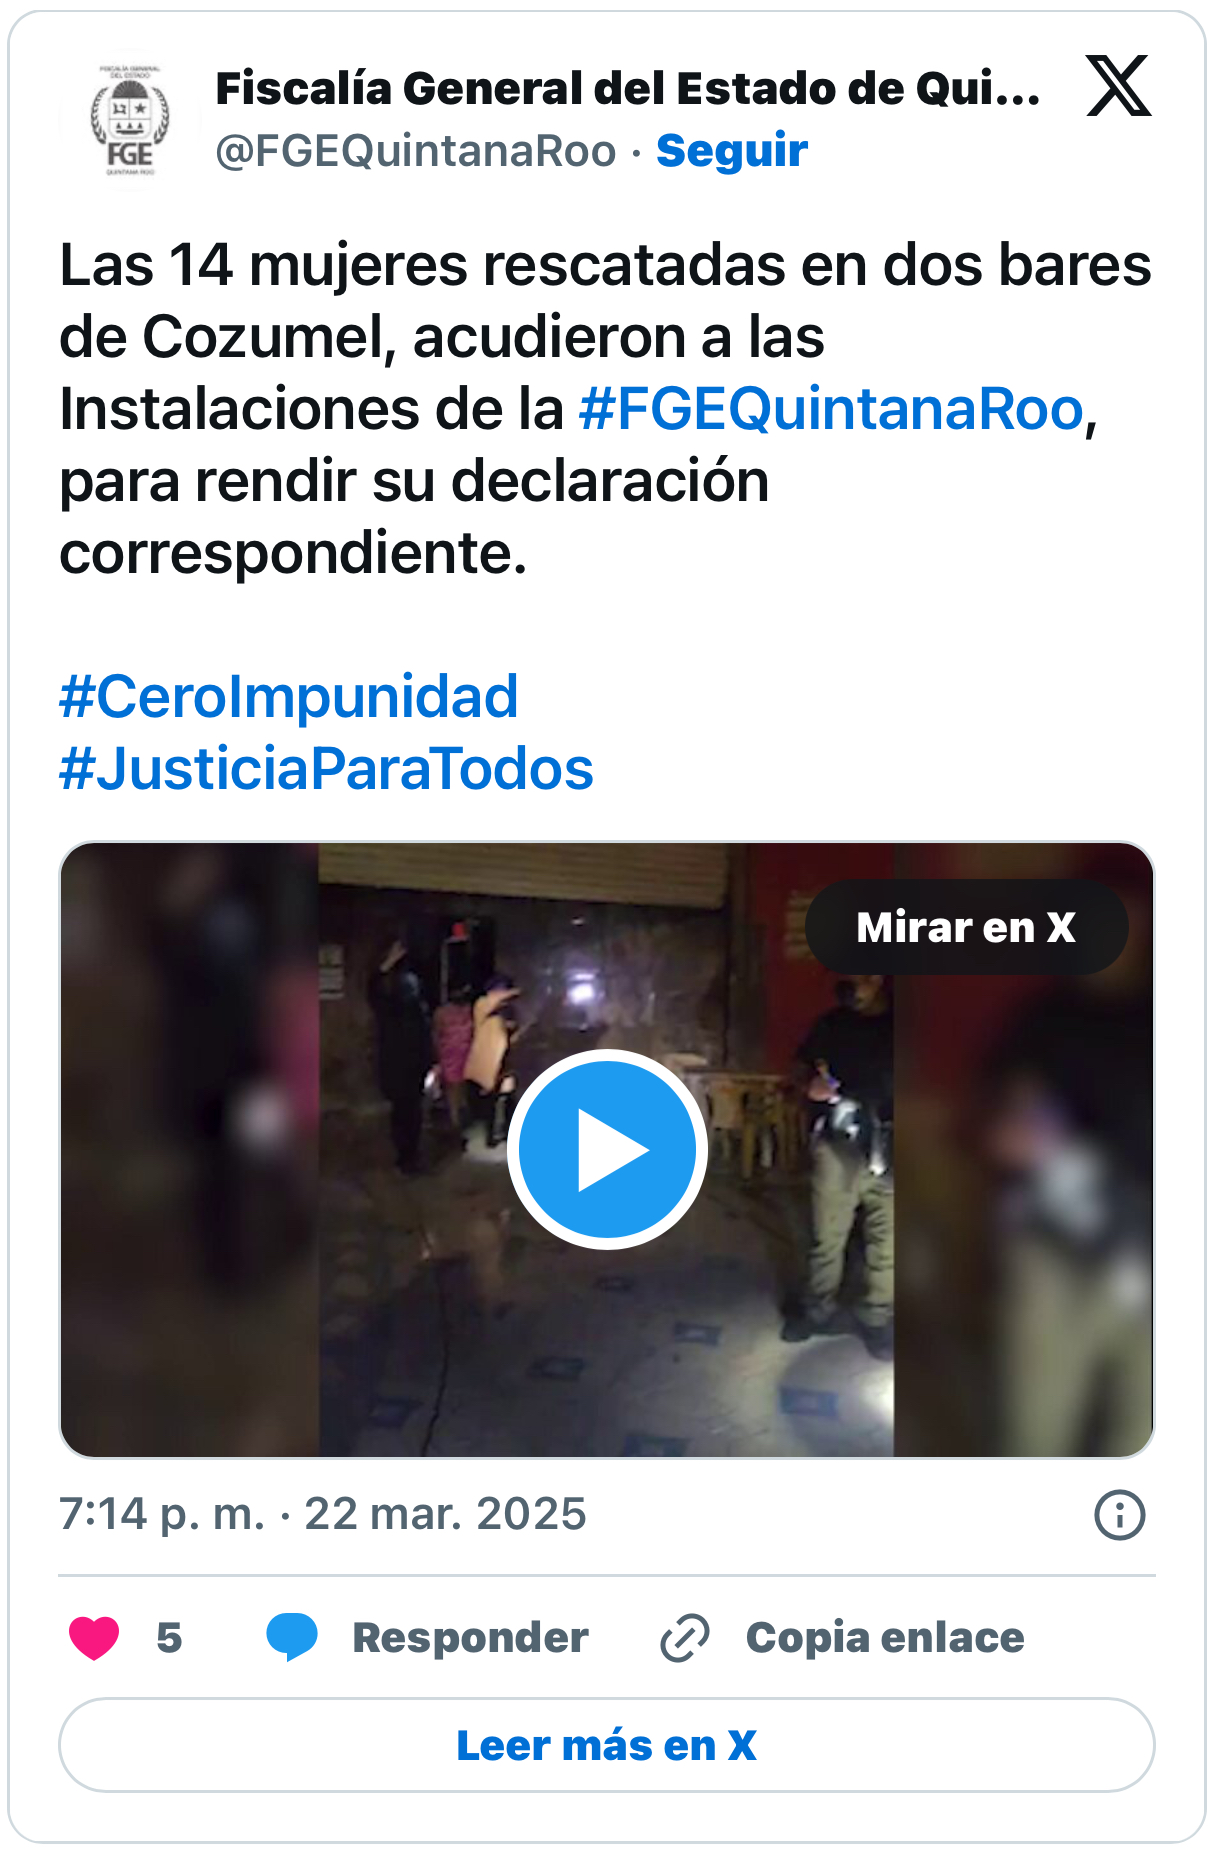Screen dimensions: 1217x1851
Task: Click Fiscalía General del Estado account name
Action: click(x=628, y=88)
